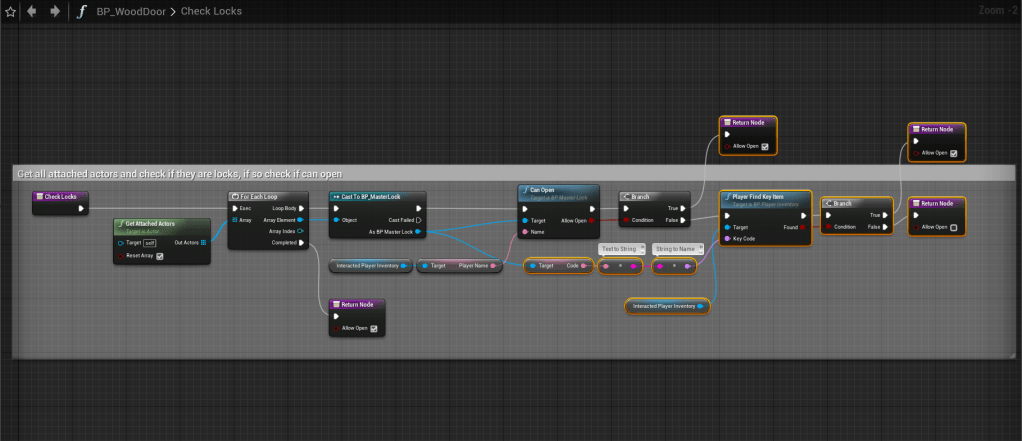
Task: Toggle the Reset Array checkbox
Action: point(160,255)
